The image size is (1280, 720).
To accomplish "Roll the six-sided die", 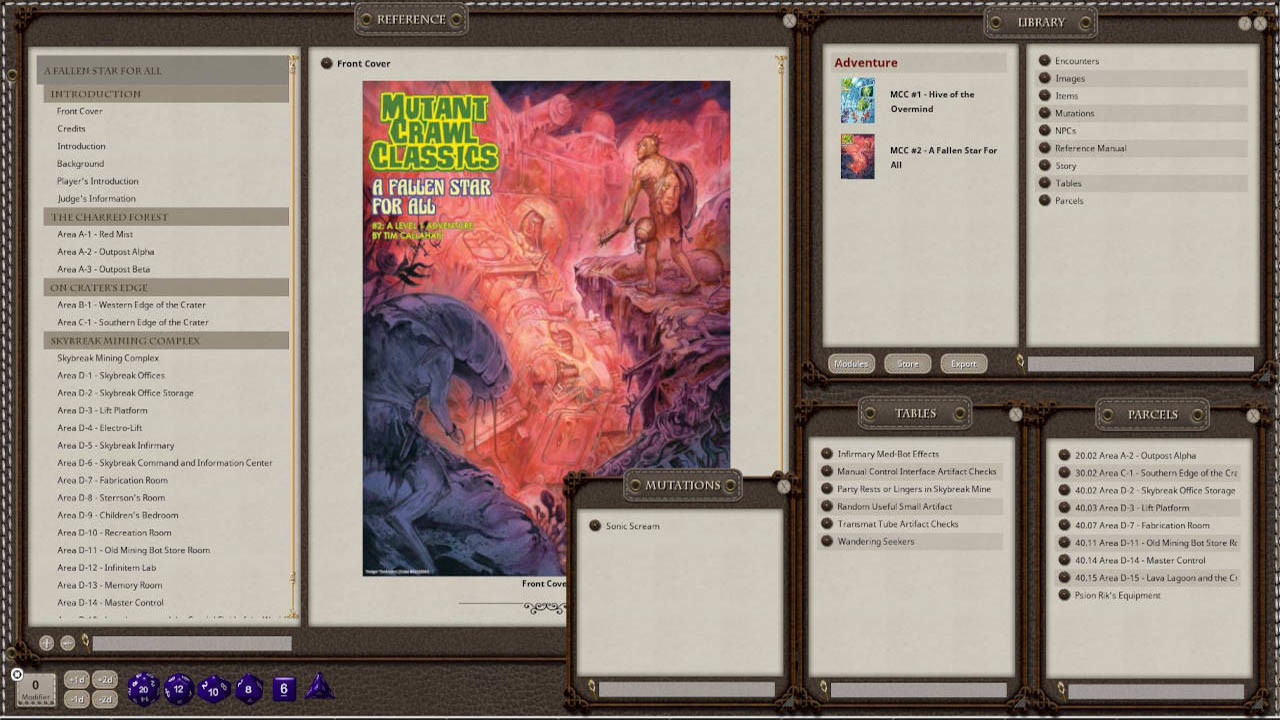I will [x=283, y=689].
